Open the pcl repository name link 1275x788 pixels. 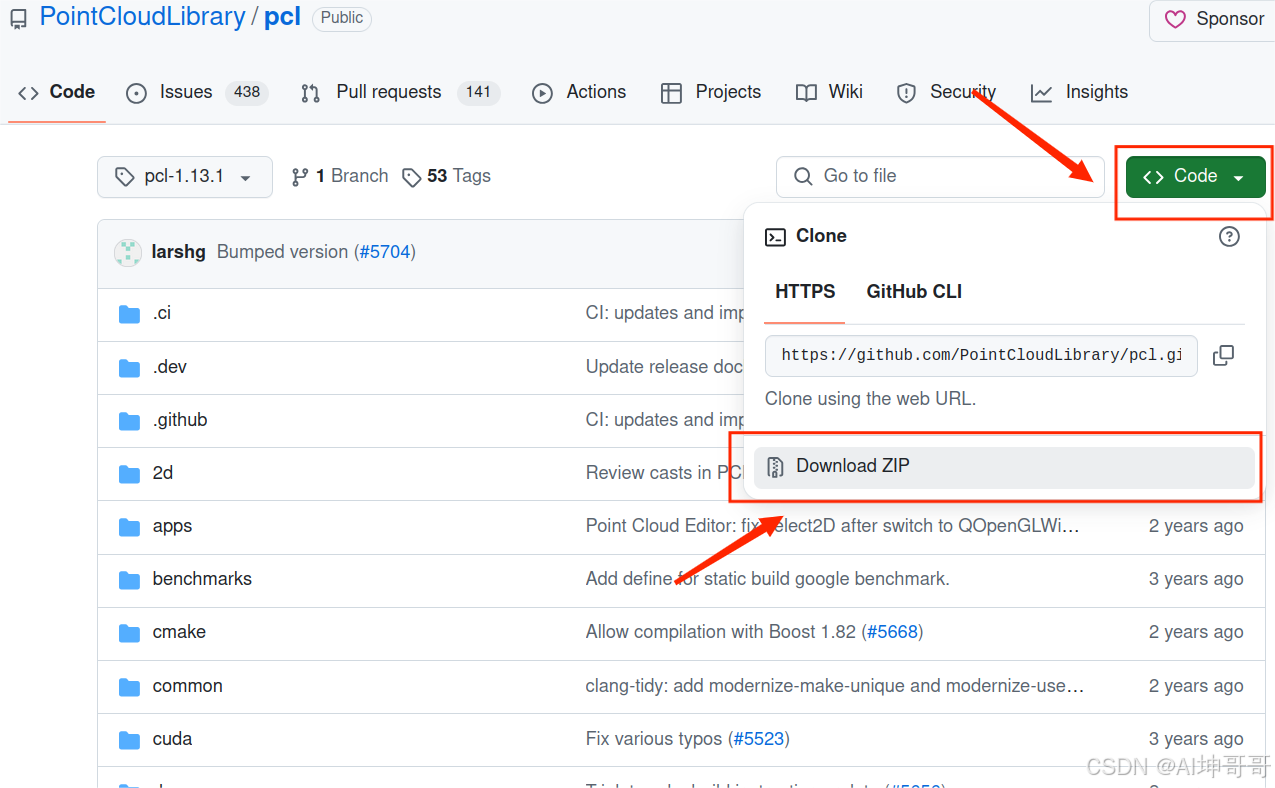click(282, 17)
